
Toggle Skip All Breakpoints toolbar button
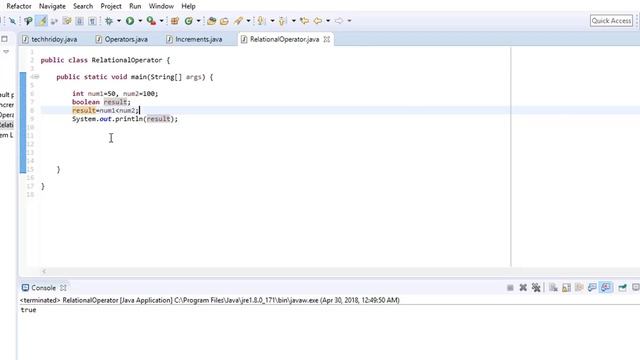tap(12, 21)
